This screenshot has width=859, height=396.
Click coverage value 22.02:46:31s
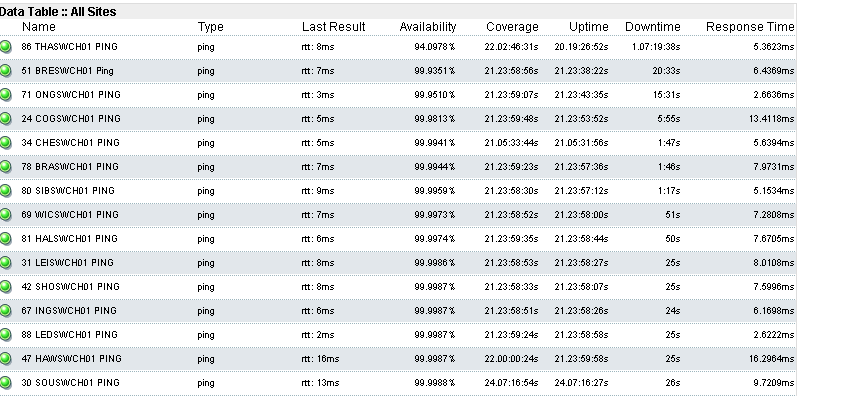coord(511,47)
